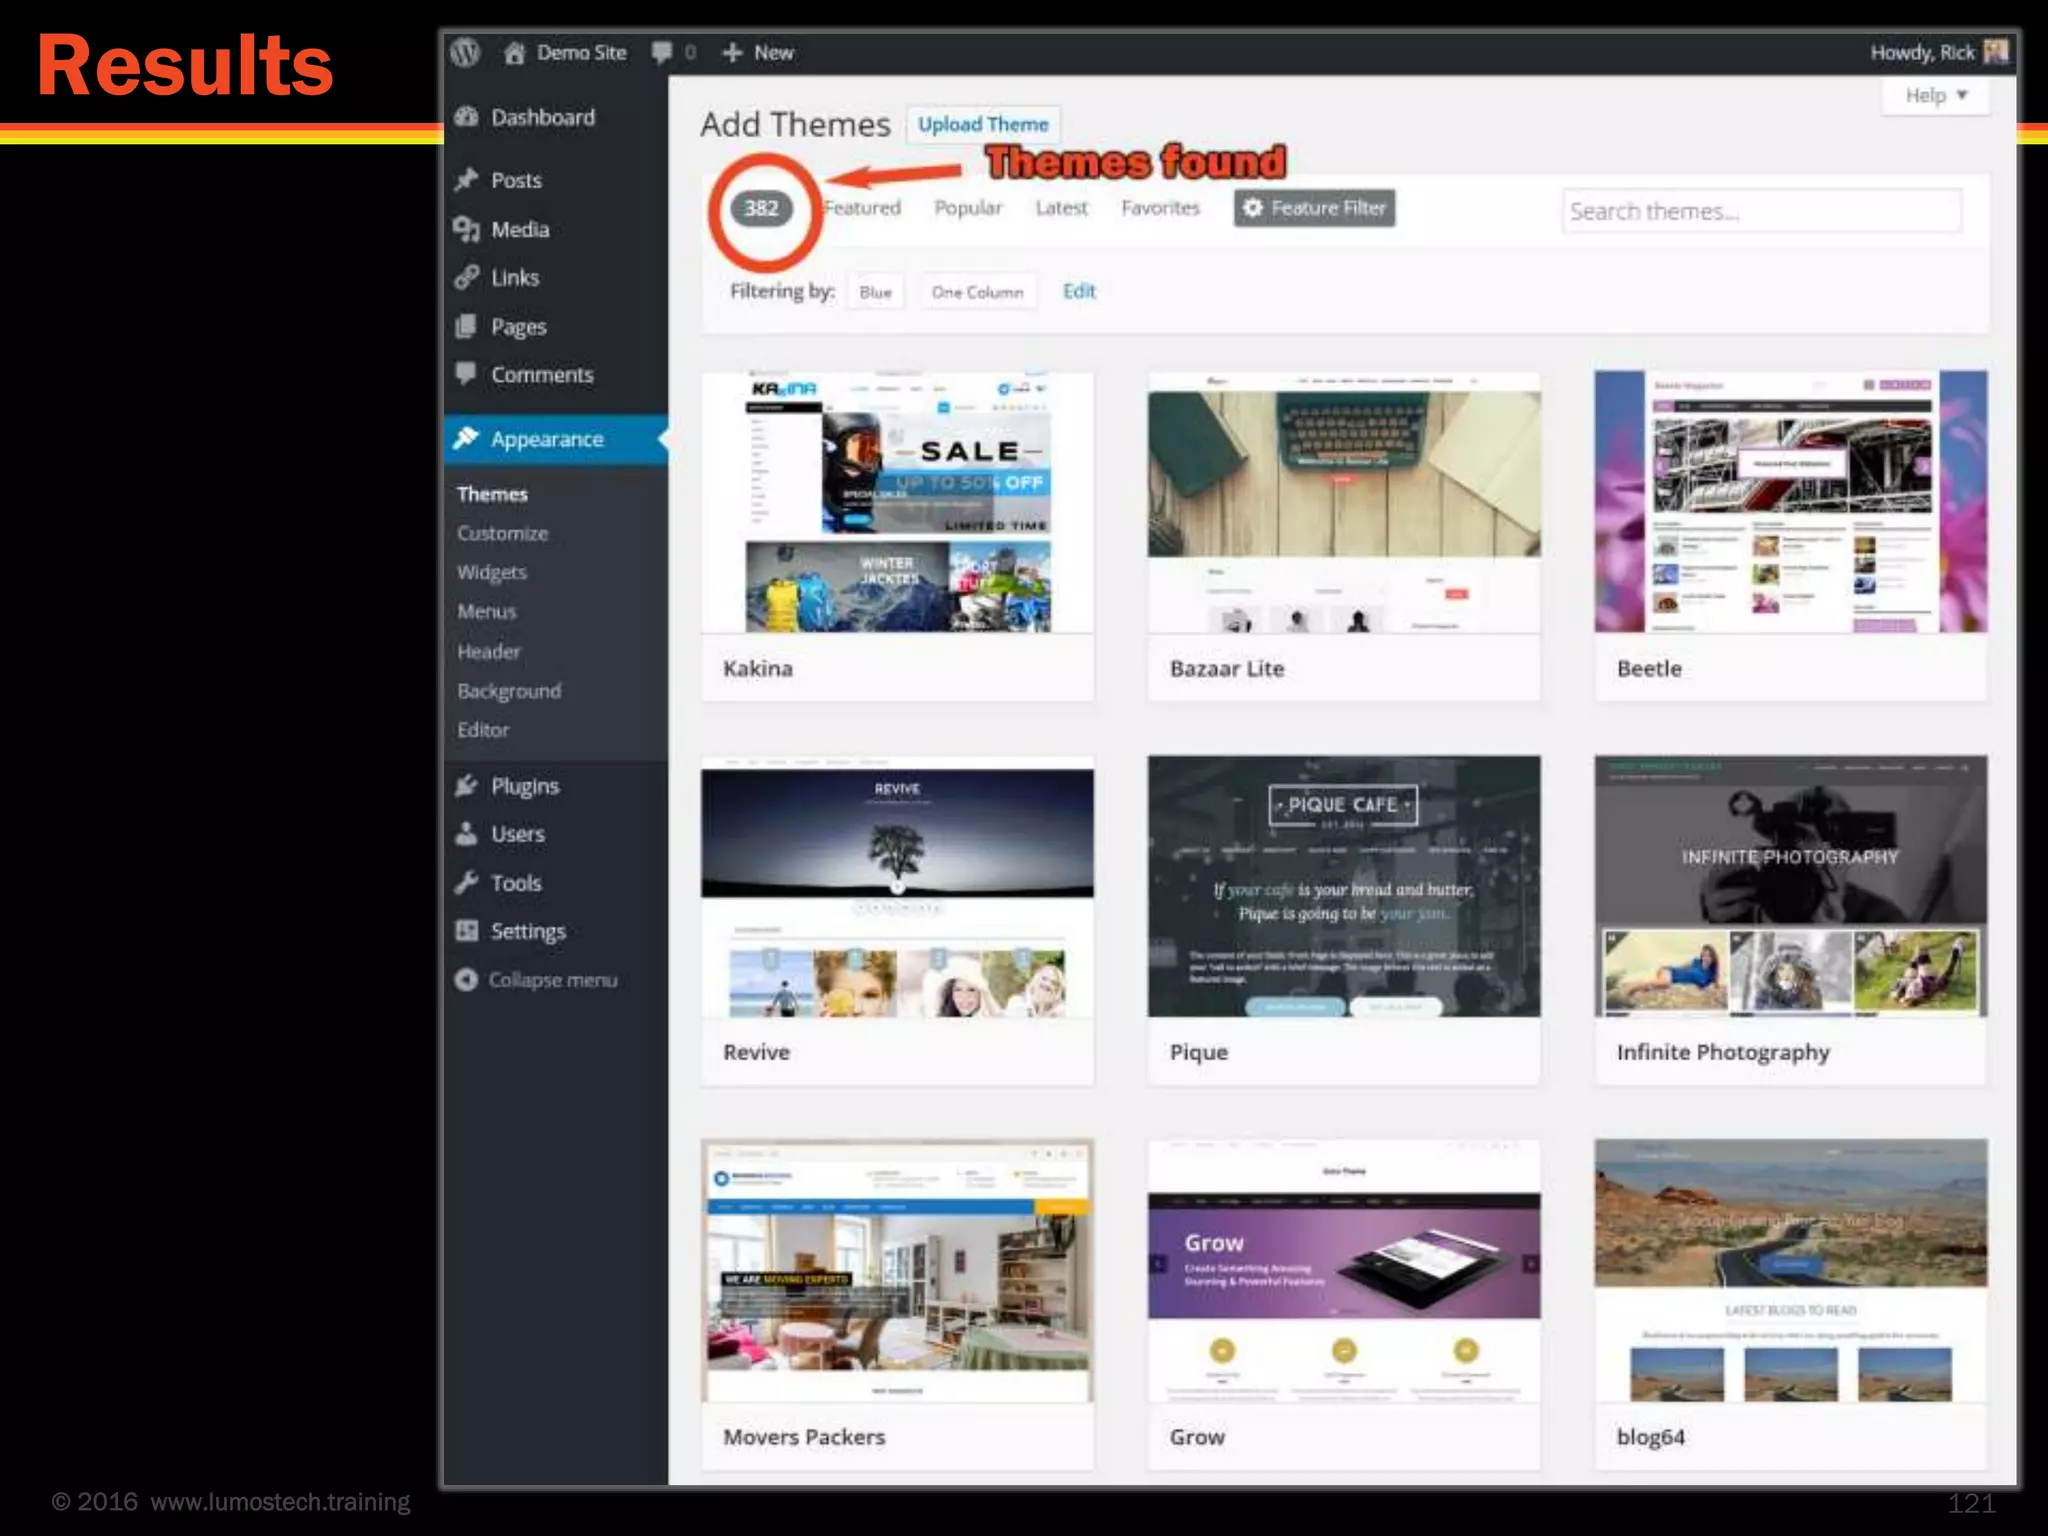The height and width of the screenshot is (1536, 2048).
Task: Expand the Help dropdown
Action: pos(1935,96)
